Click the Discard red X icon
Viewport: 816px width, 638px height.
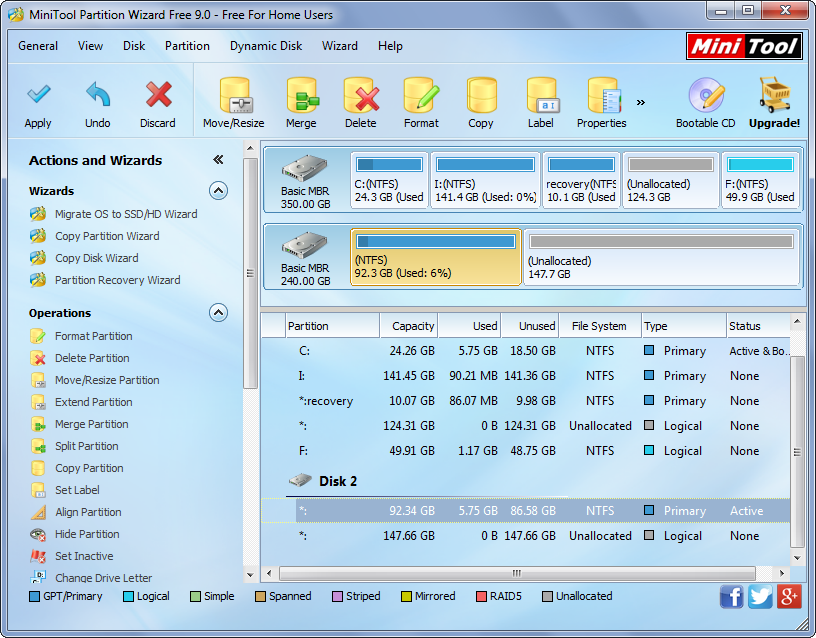tap(158, 94)
